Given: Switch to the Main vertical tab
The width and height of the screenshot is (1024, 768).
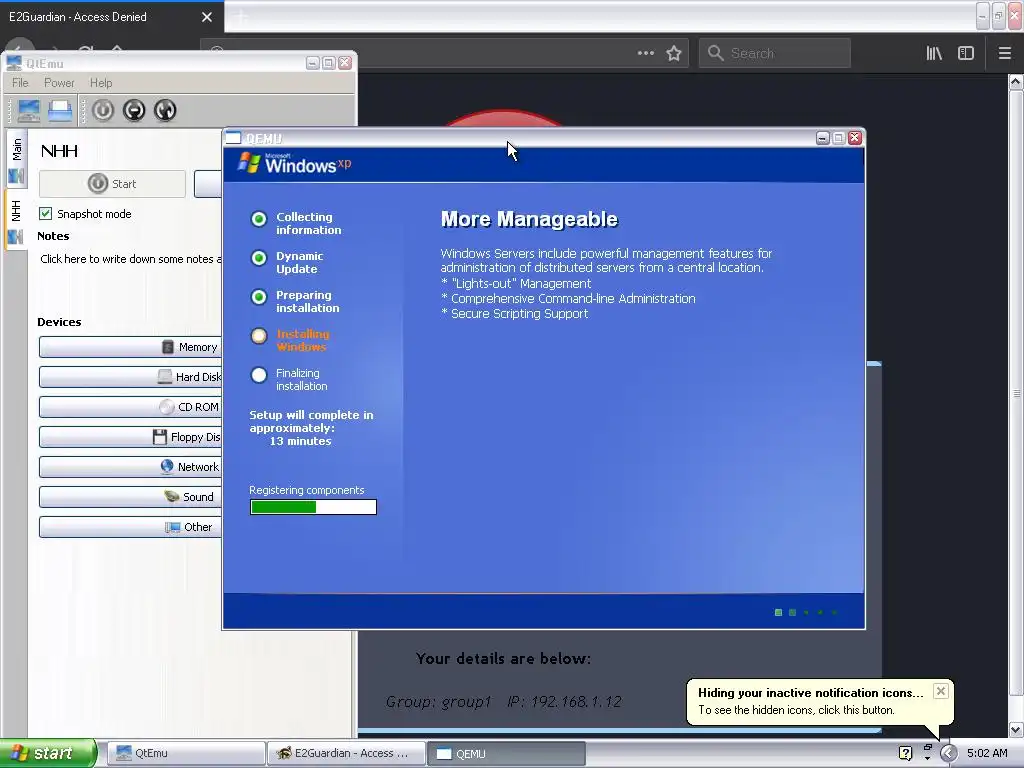Looking at the screenshot, I should pos(16,160).
